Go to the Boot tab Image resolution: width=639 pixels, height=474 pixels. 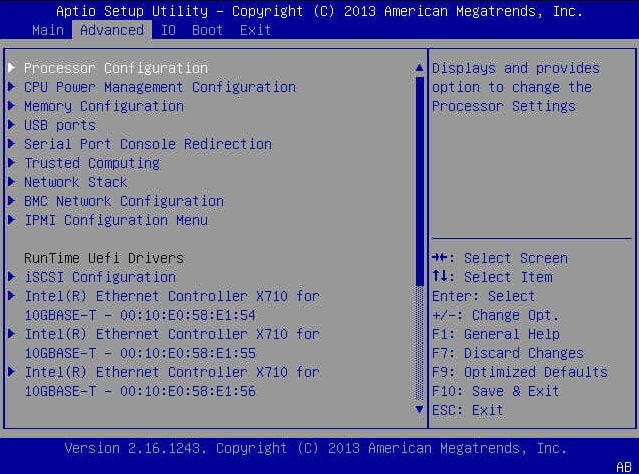[x=207, y=30]
